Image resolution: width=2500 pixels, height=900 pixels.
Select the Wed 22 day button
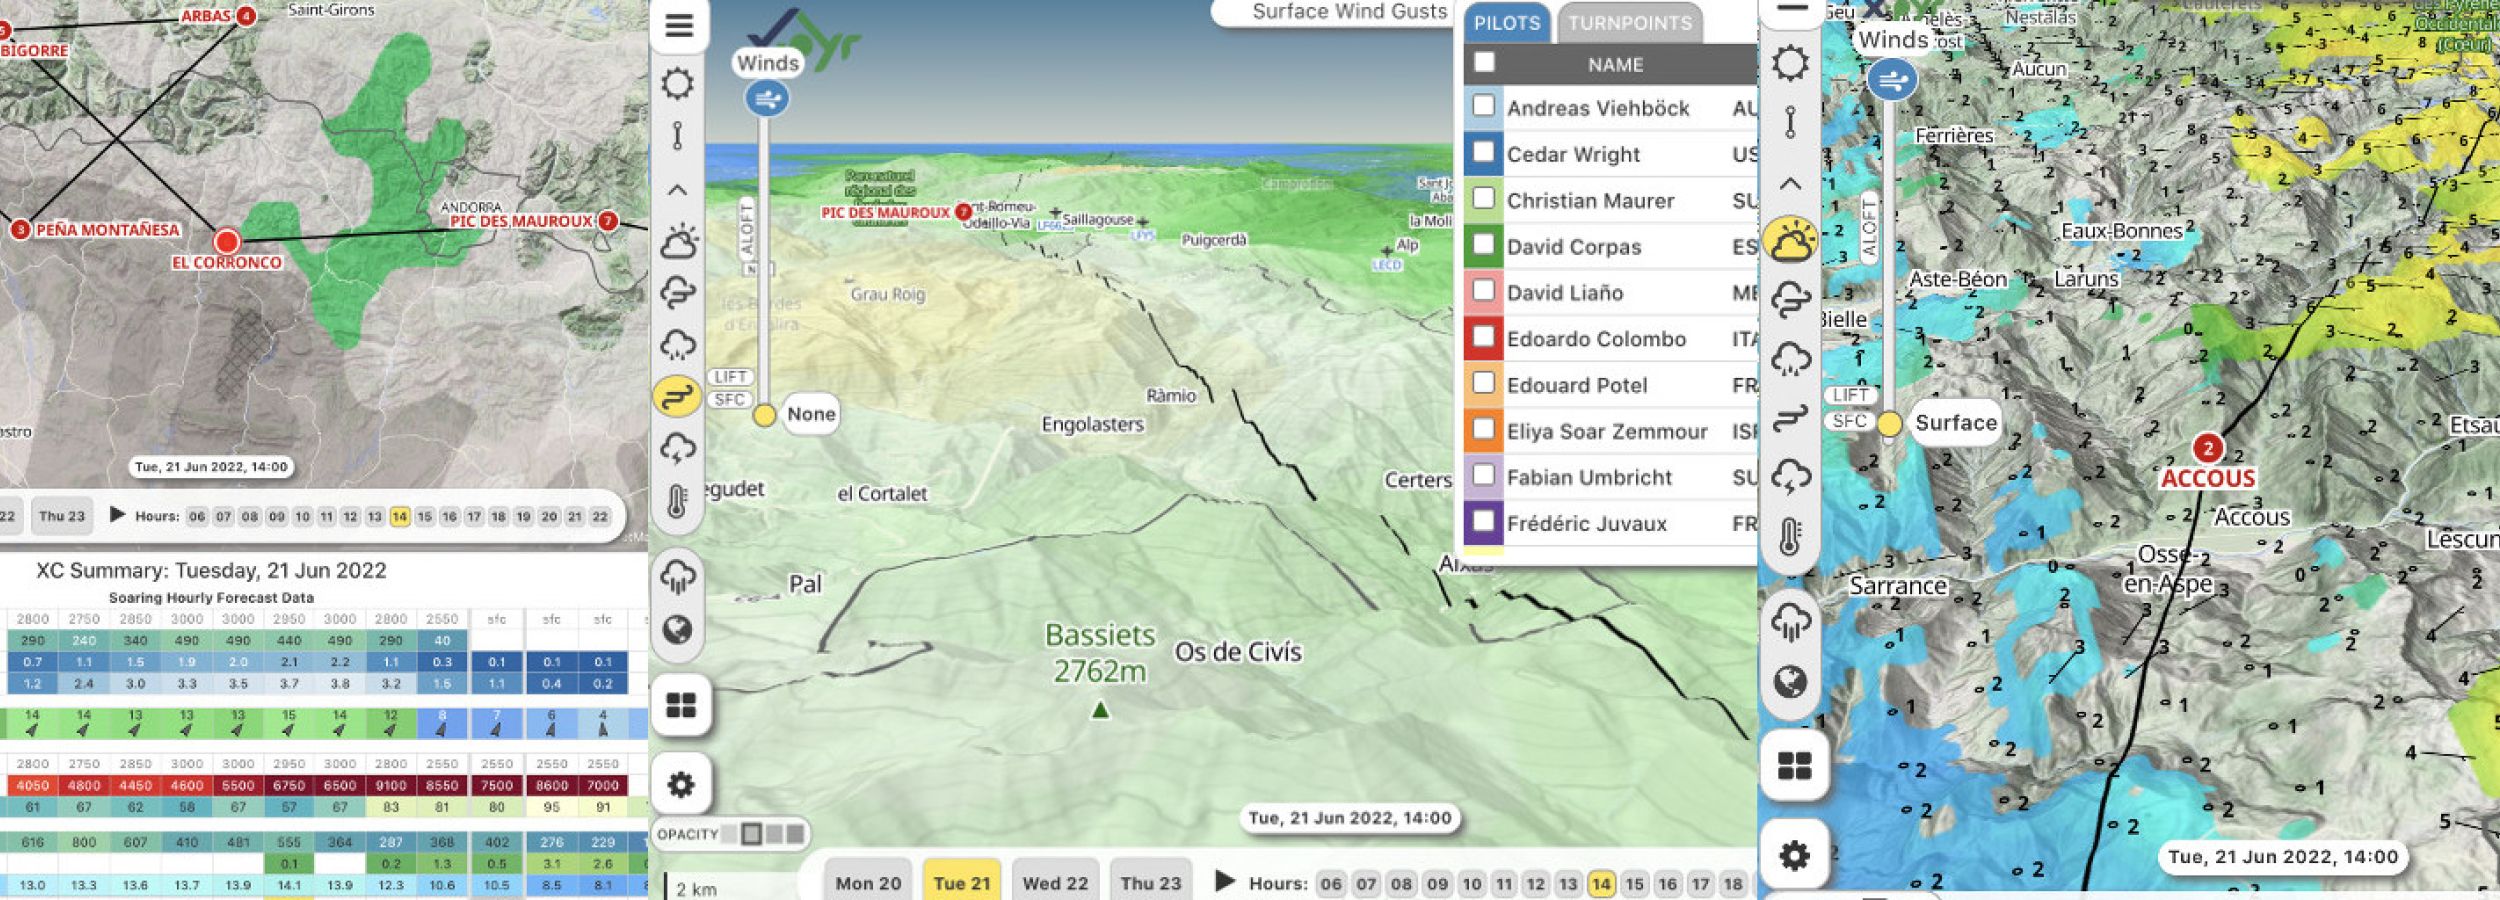[1055, 883]
